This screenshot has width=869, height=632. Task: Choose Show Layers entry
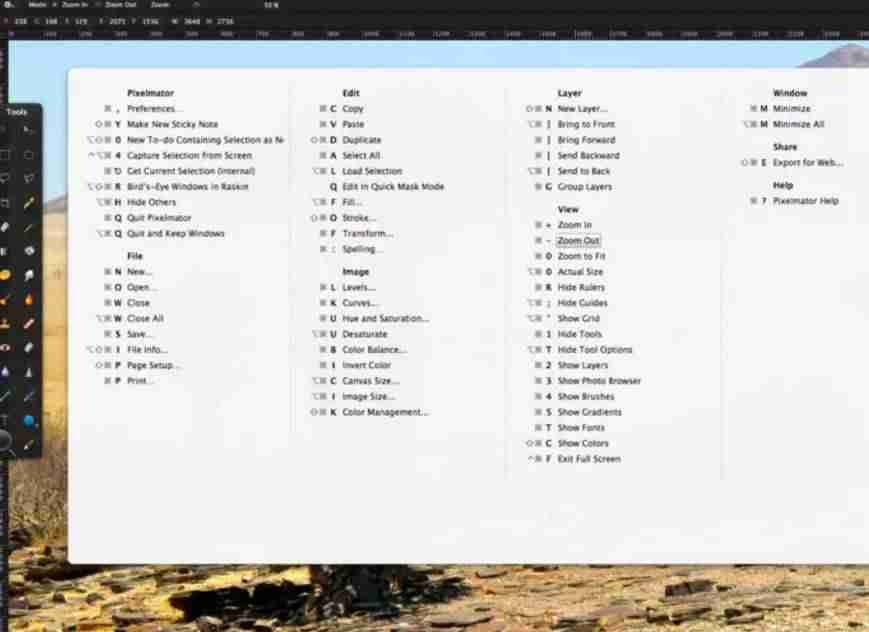coord(582,365)
